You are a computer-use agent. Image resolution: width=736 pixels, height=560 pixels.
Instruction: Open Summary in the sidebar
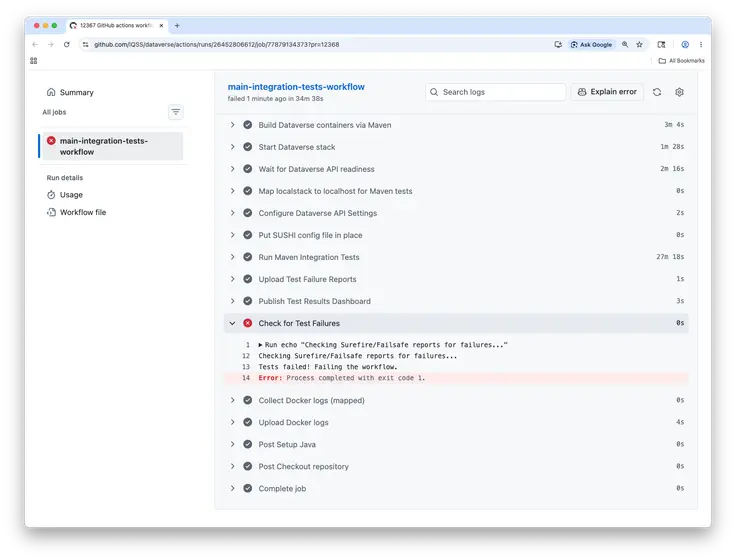click(70, 92)
